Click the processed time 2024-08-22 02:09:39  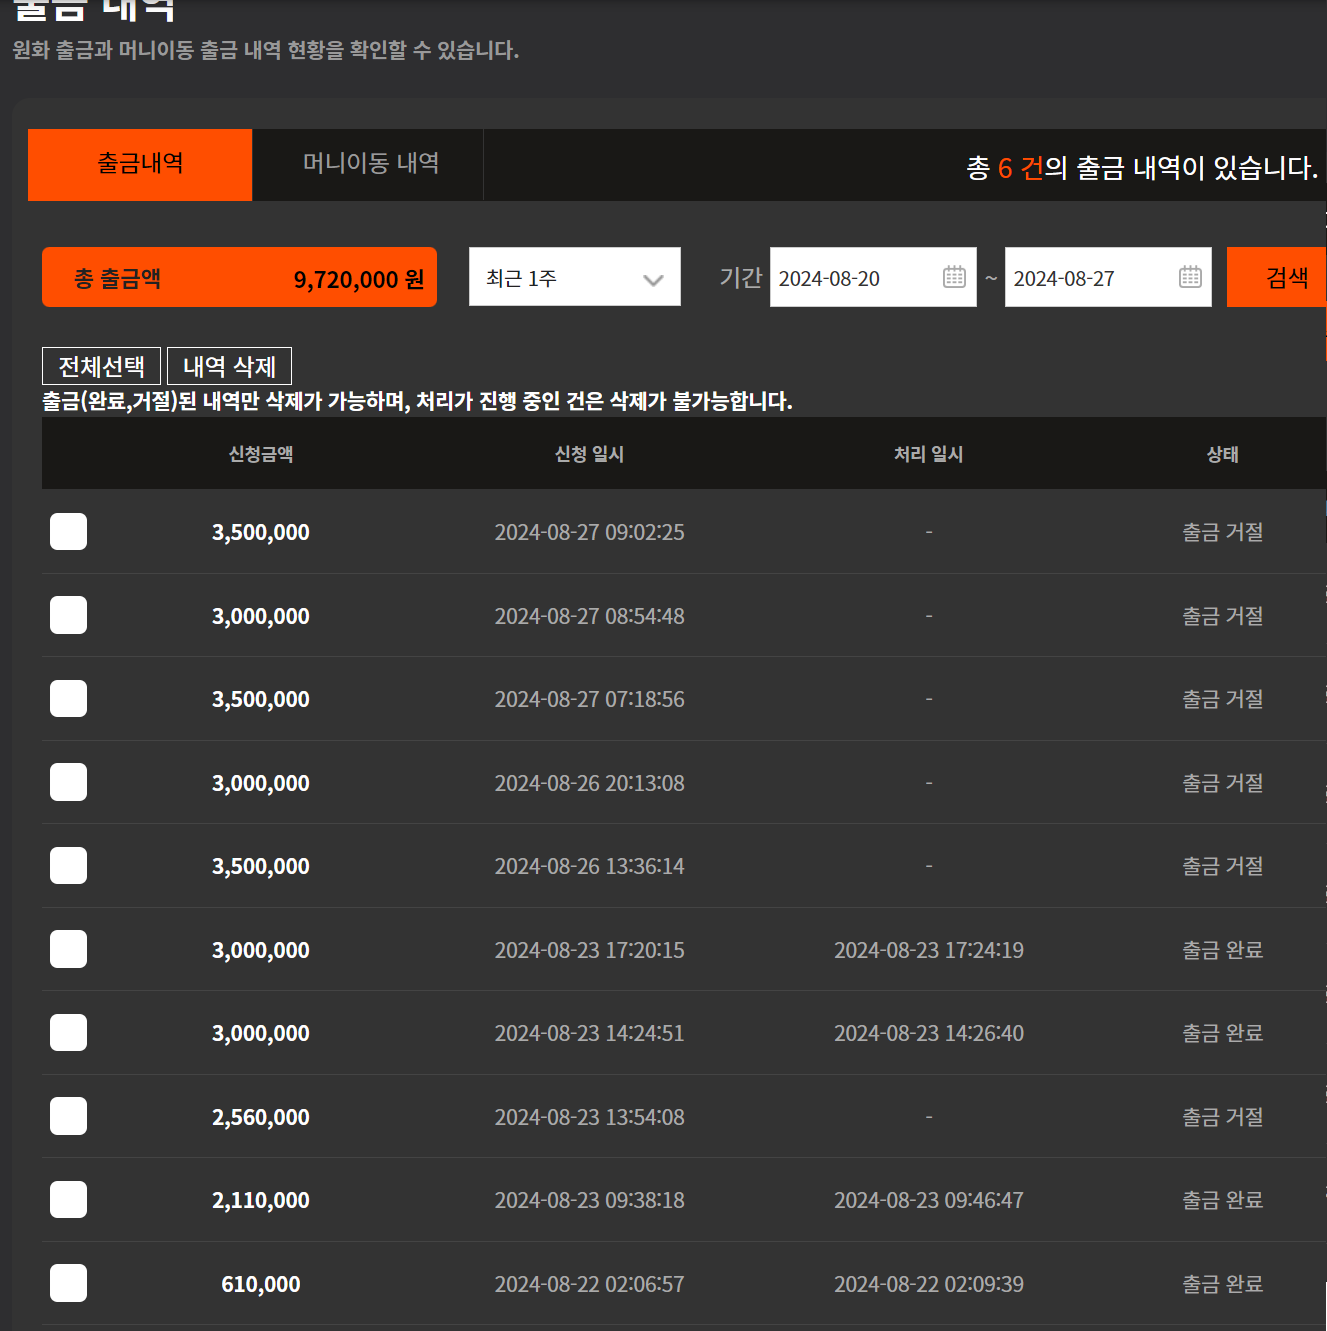point(929,1284)
